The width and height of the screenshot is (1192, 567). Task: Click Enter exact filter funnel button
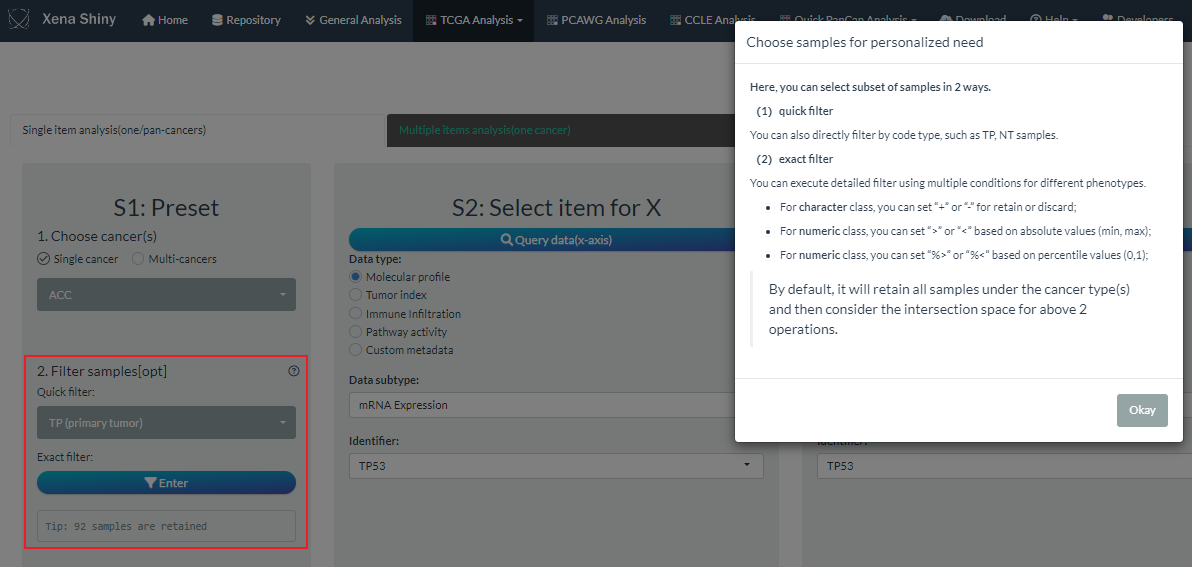[x=166, y=483]
